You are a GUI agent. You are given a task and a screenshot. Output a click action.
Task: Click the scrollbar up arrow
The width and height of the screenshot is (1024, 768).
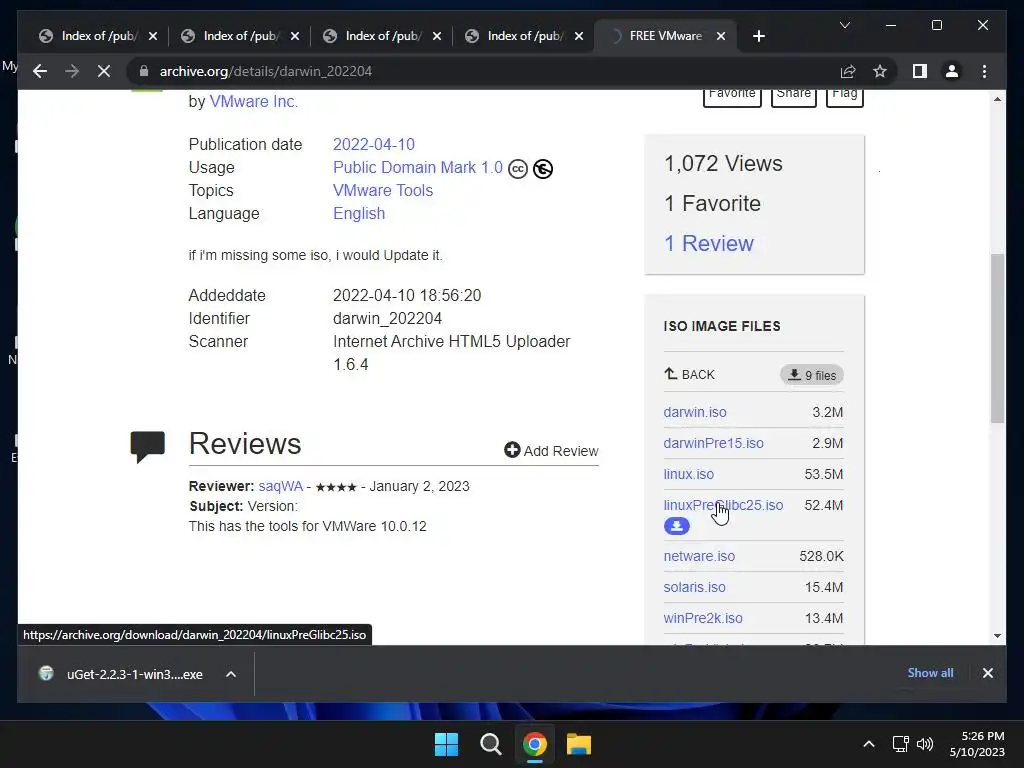point(997,99)
